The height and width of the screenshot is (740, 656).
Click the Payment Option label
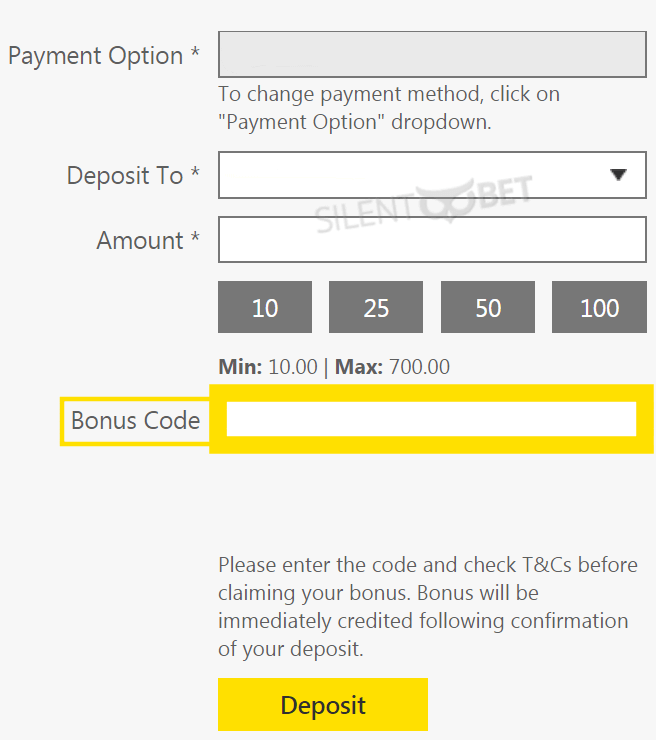pos(104,56)
